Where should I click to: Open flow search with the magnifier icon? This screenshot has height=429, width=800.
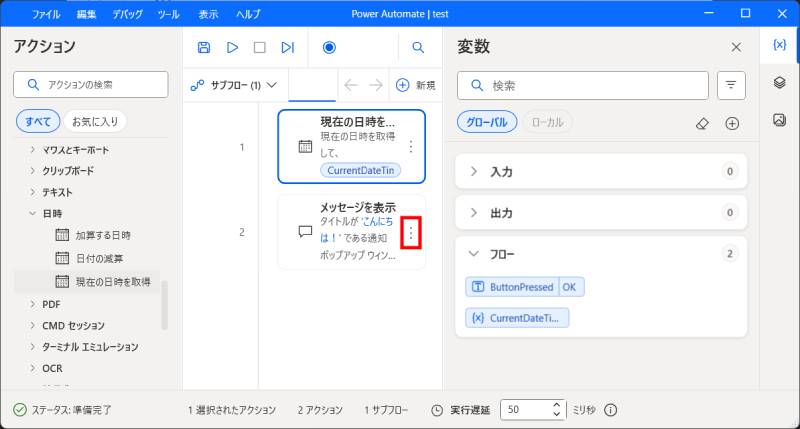(418, 47)
